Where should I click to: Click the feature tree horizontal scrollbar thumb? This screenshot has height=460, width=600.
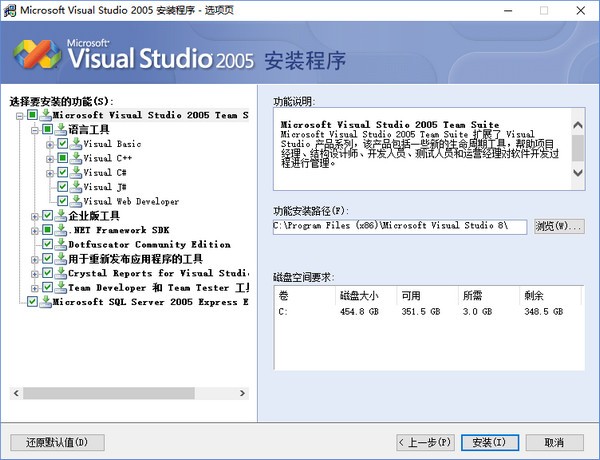point(109,393)
